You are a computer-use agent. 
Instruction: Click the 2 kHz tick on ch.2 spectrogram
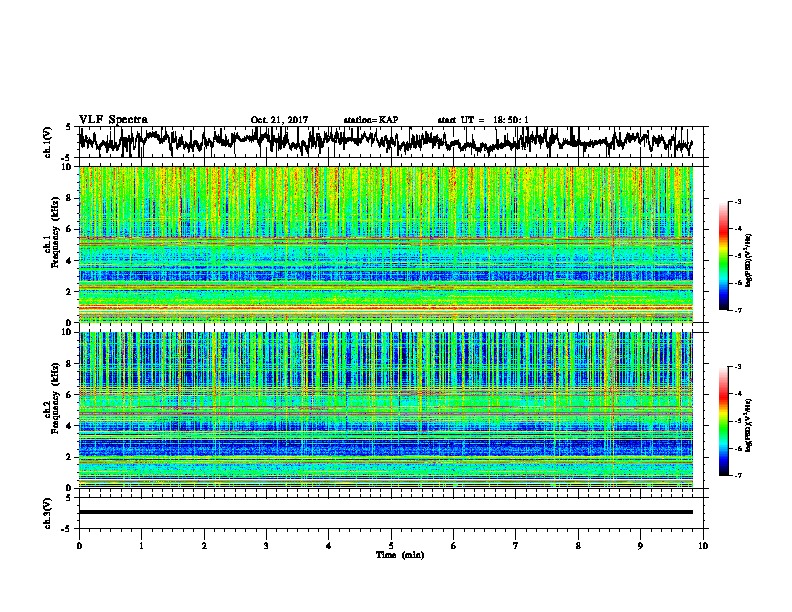pos(69,457)
